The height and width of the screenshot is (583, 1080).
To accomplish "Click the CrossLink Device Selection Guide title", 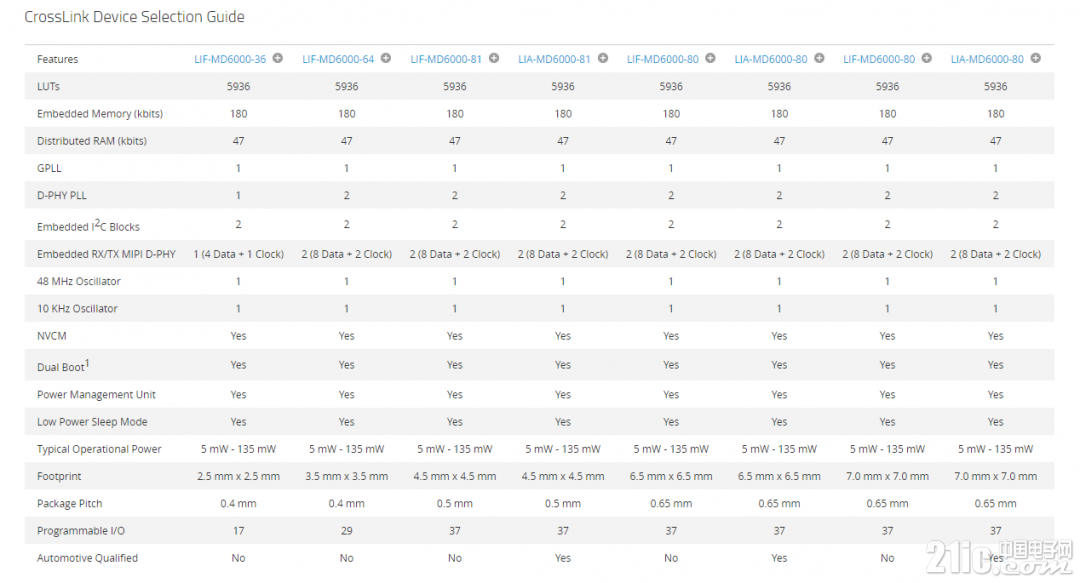I will pyautogui.click(x=134, y=17).
